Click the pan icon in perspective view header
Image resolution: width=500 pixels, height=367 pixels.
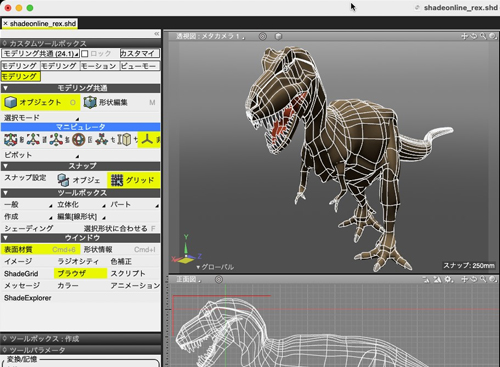464,36
